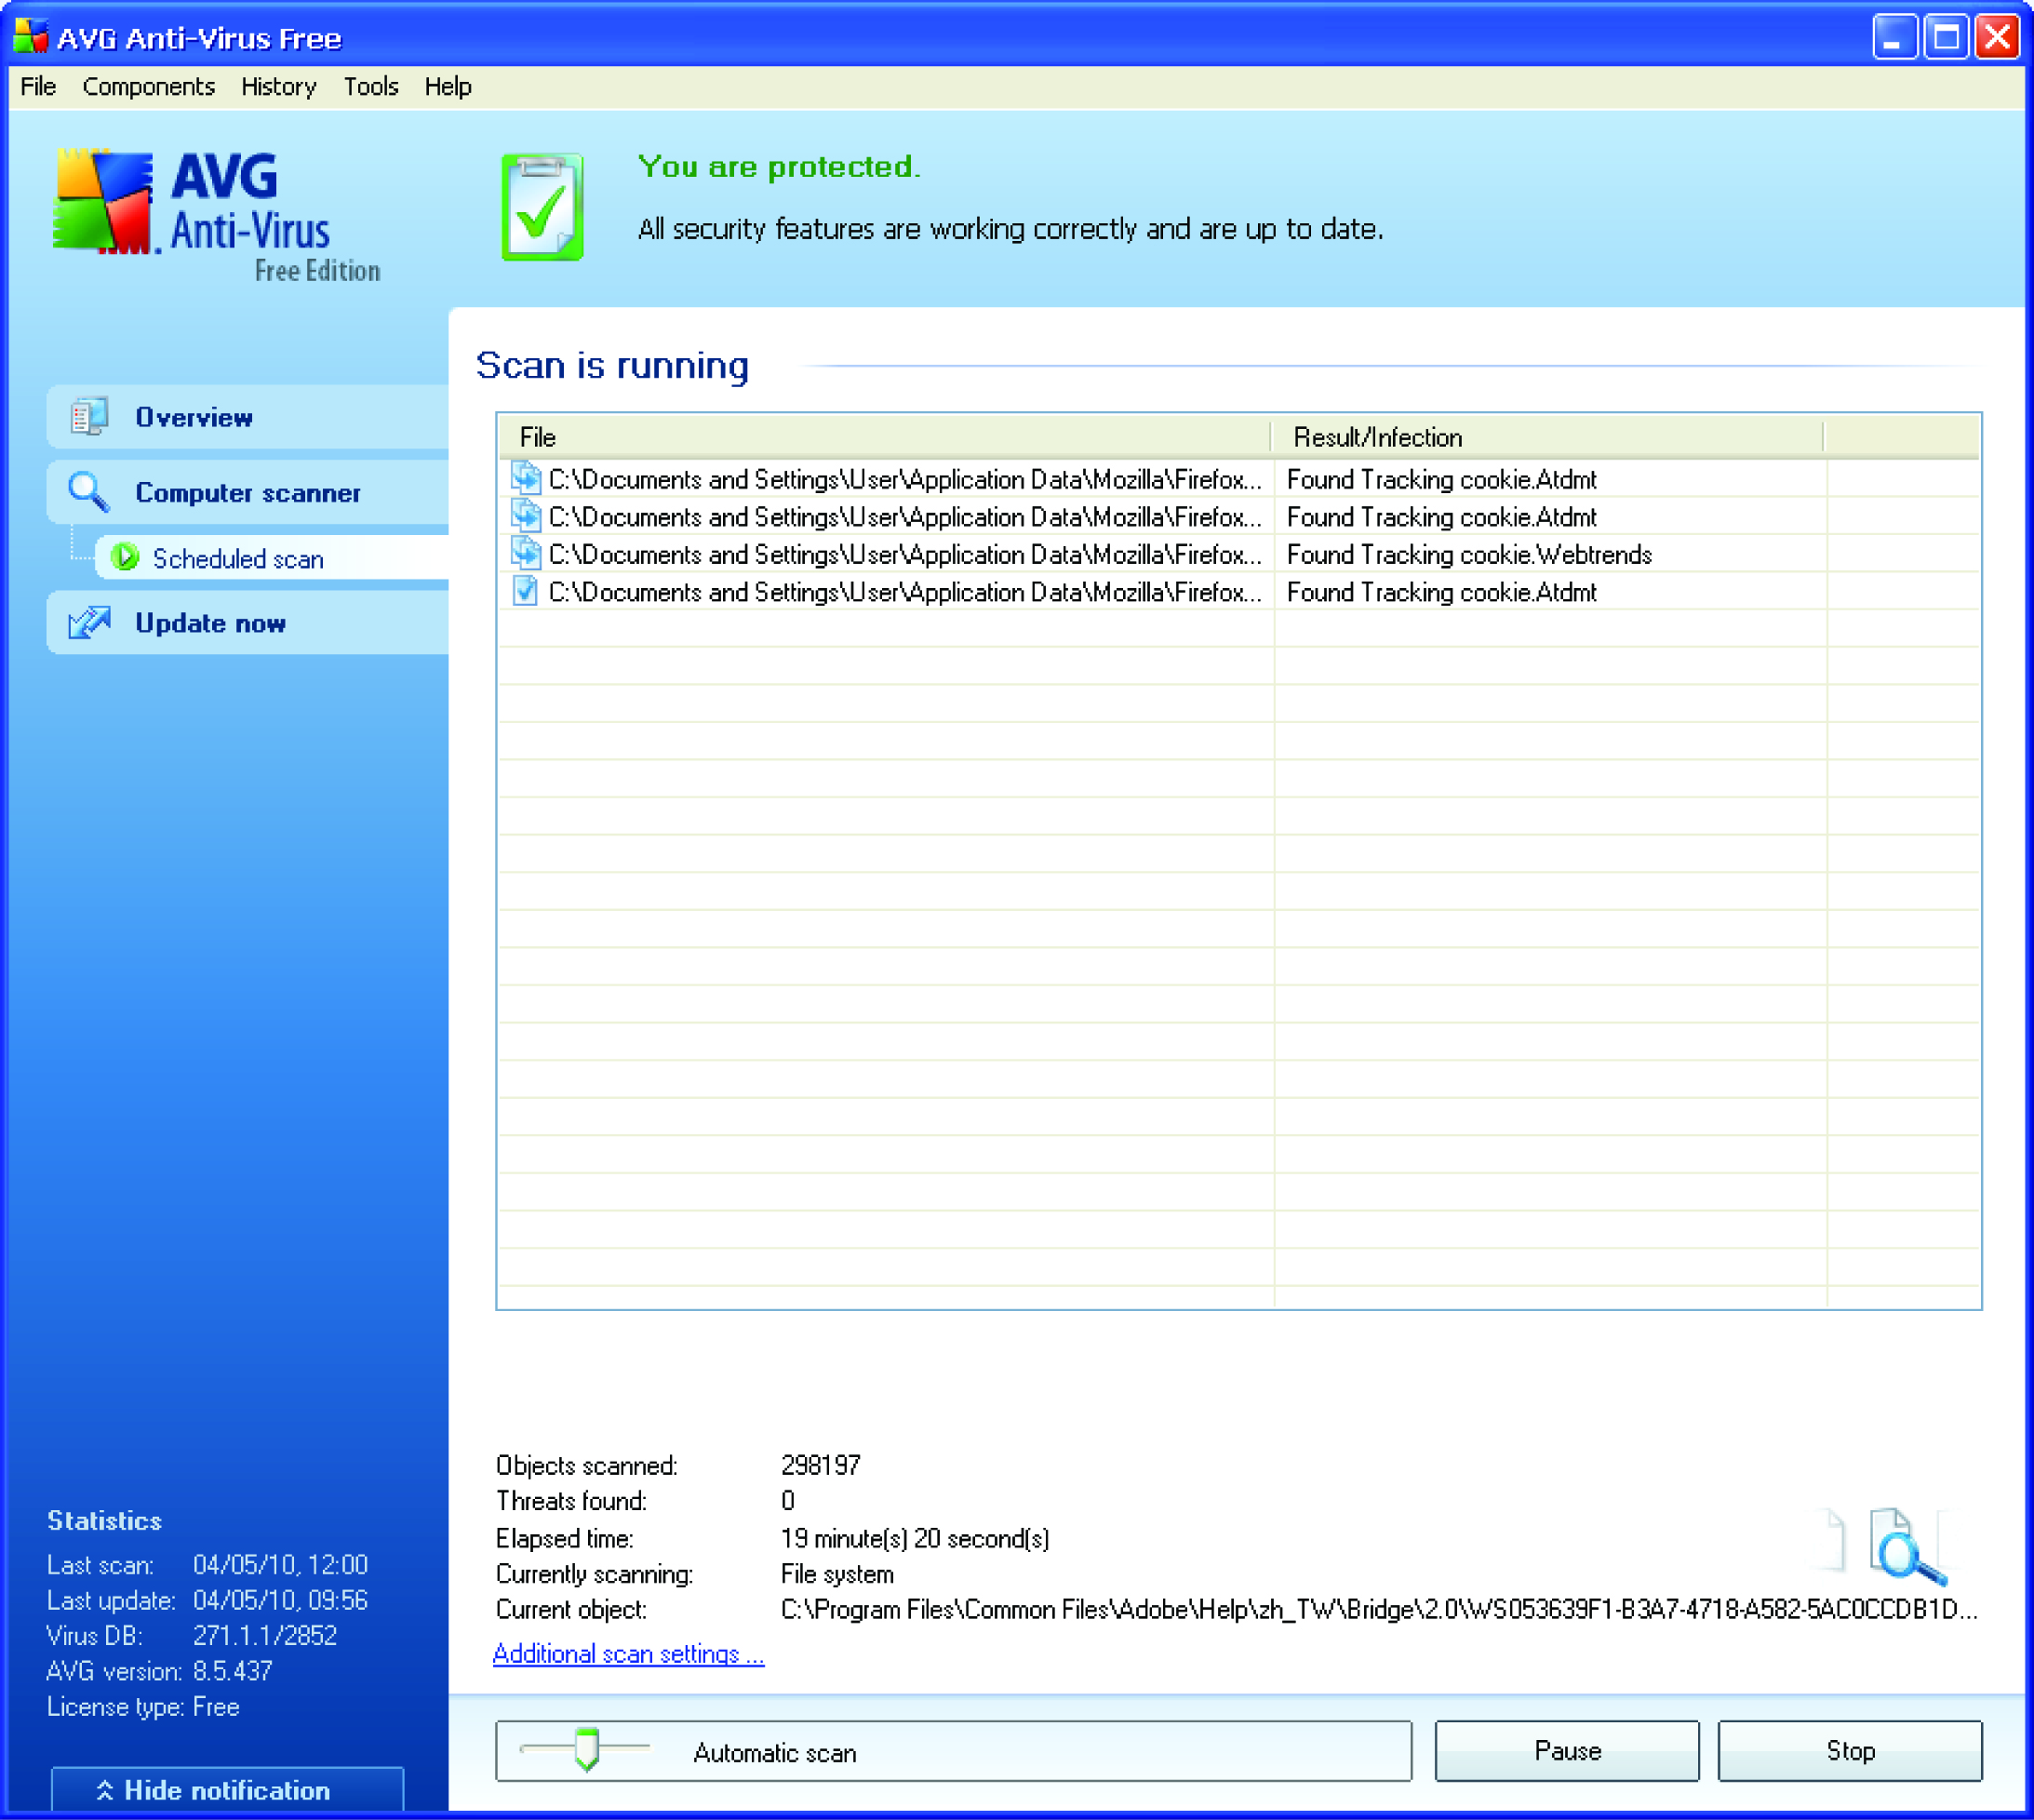The height and width of the screenshot is (1820, 2034).
Task: Stop the running scan
Action: coord(1850,1751)
